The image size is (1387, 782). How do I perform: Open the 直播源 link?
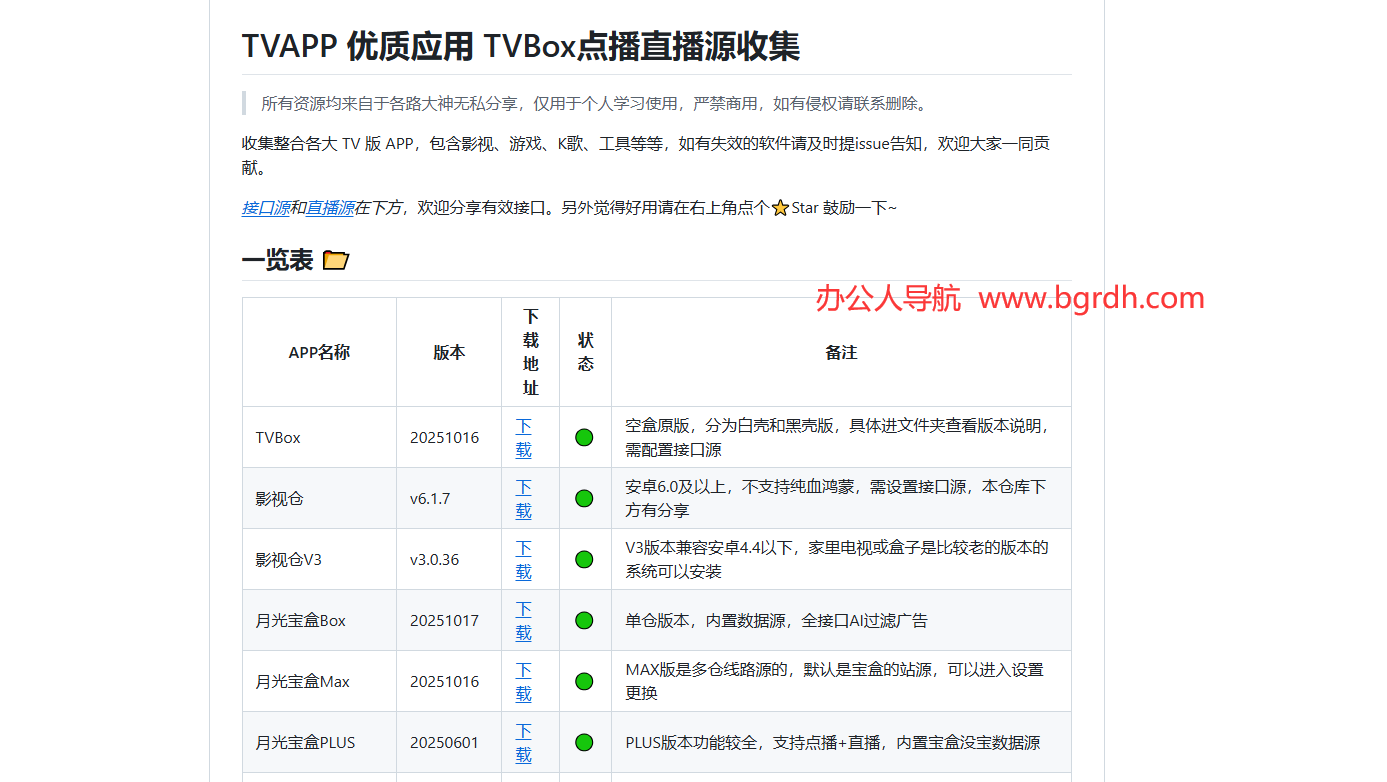330,207
